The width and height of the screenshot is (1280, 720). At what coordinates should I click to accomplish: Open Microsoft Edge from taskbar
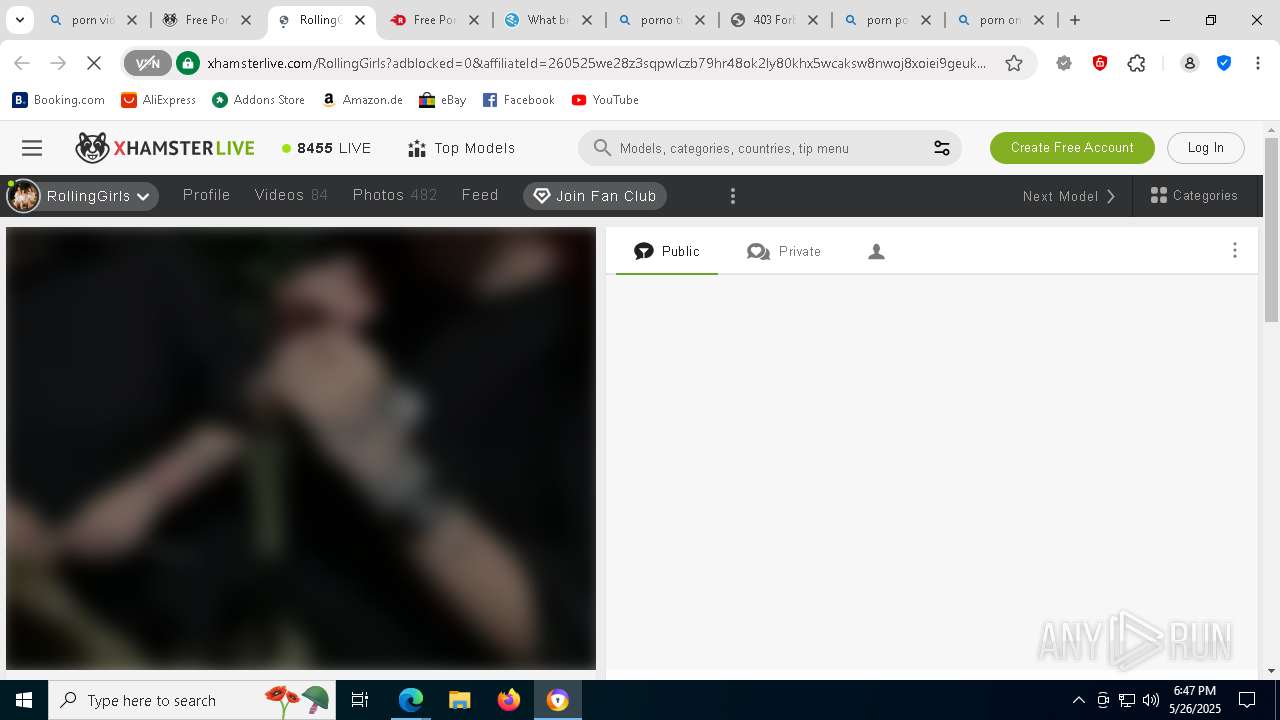[x=411, y=700]
